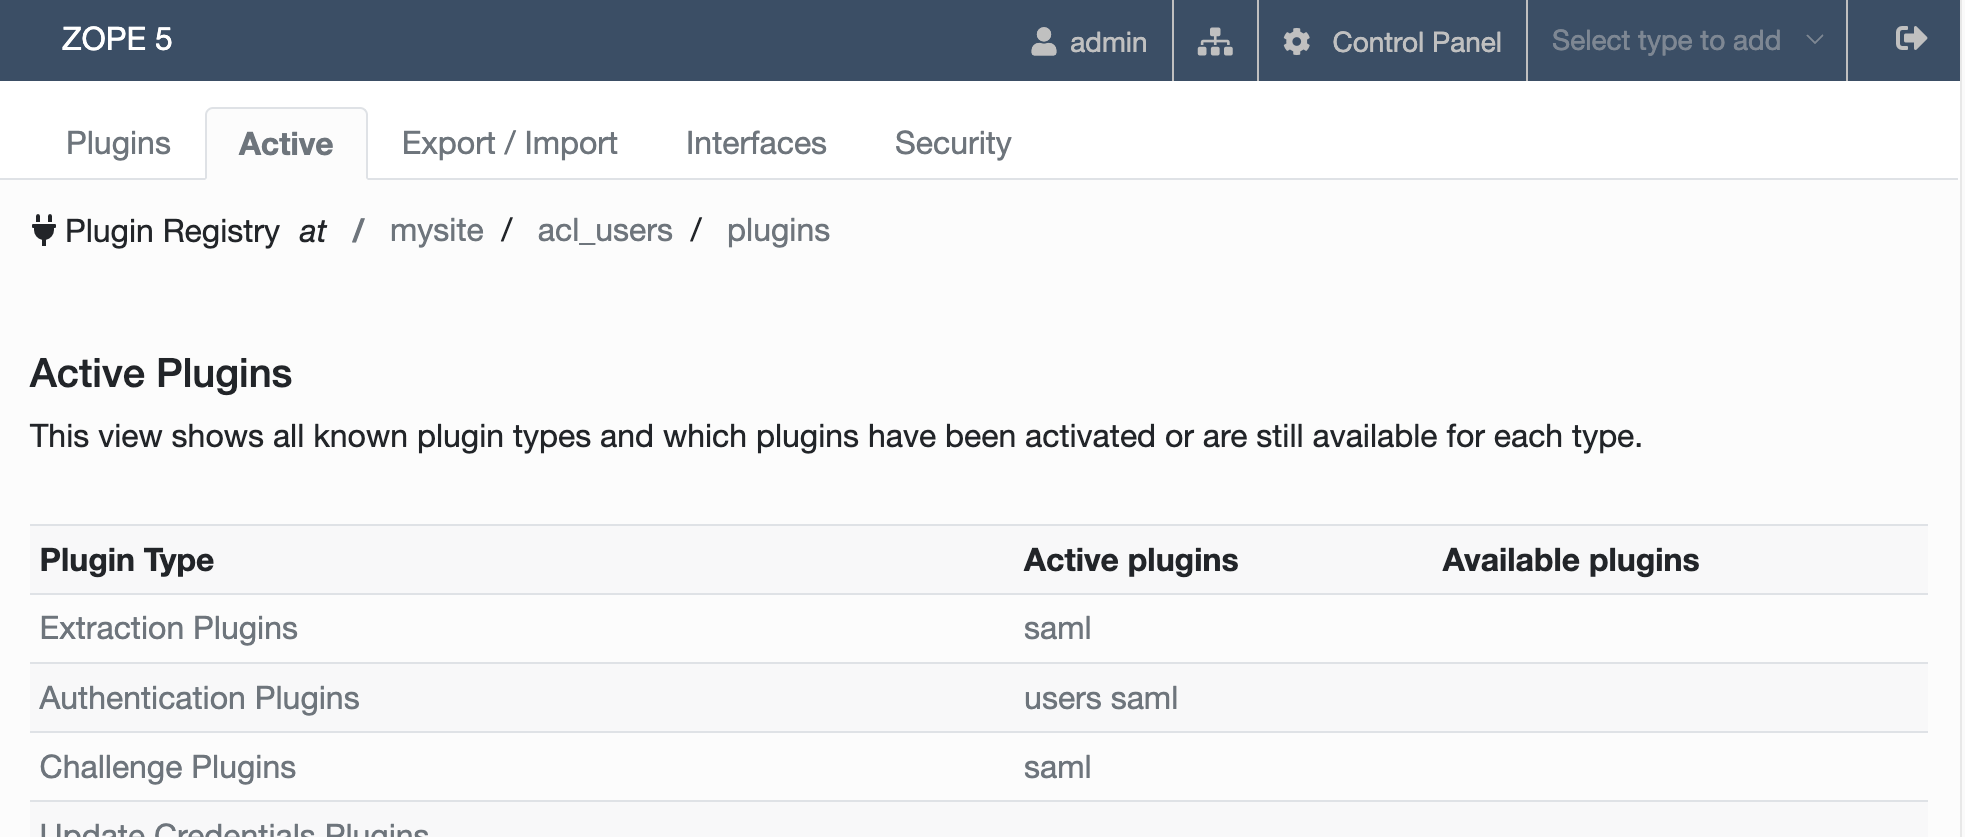Click the root slash breadcrumb
This screenshot has width=1965, height=837.
(358, 231)
